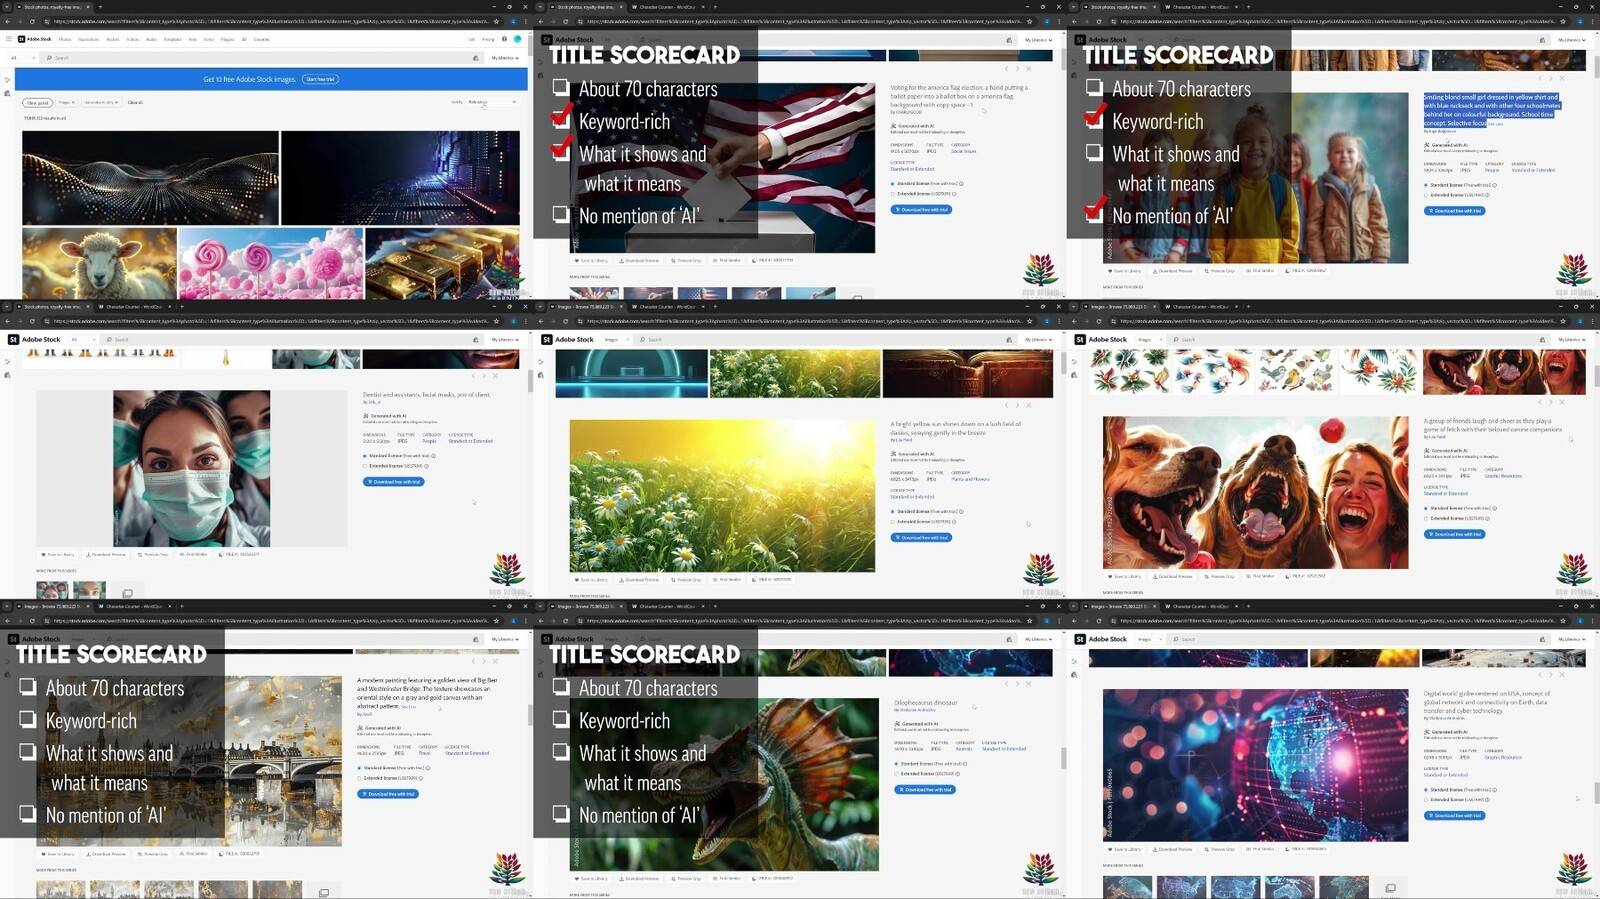Open Vectors in the search results page navigation
1600x899 pixels.
113,39
